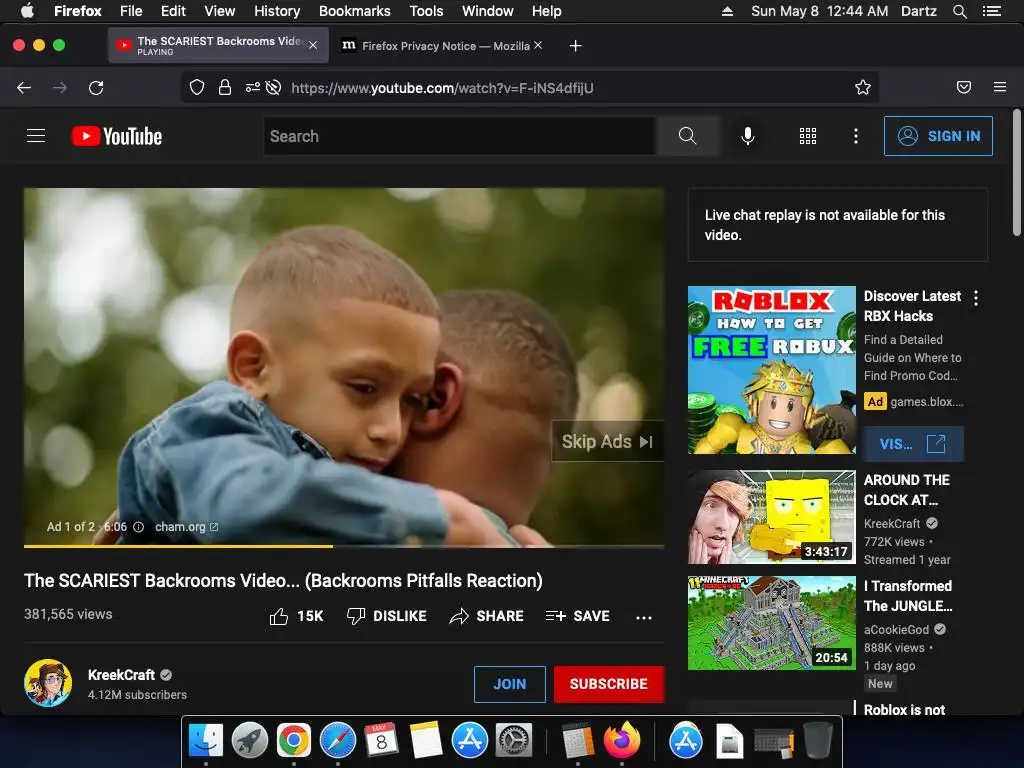The width and height of the screenshot is (1024, 768).
Task: Like the video with thumbs up
Action: pyautogui.click(x=296, y=616)
